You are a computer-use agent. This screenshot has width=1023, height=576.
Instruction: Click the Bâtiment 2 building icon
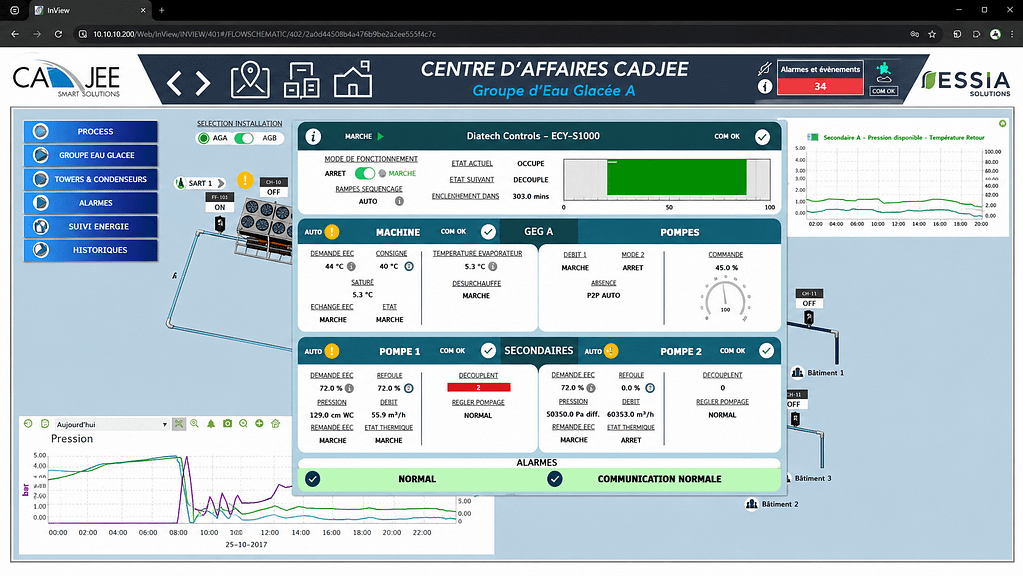[x=752, y=504]
